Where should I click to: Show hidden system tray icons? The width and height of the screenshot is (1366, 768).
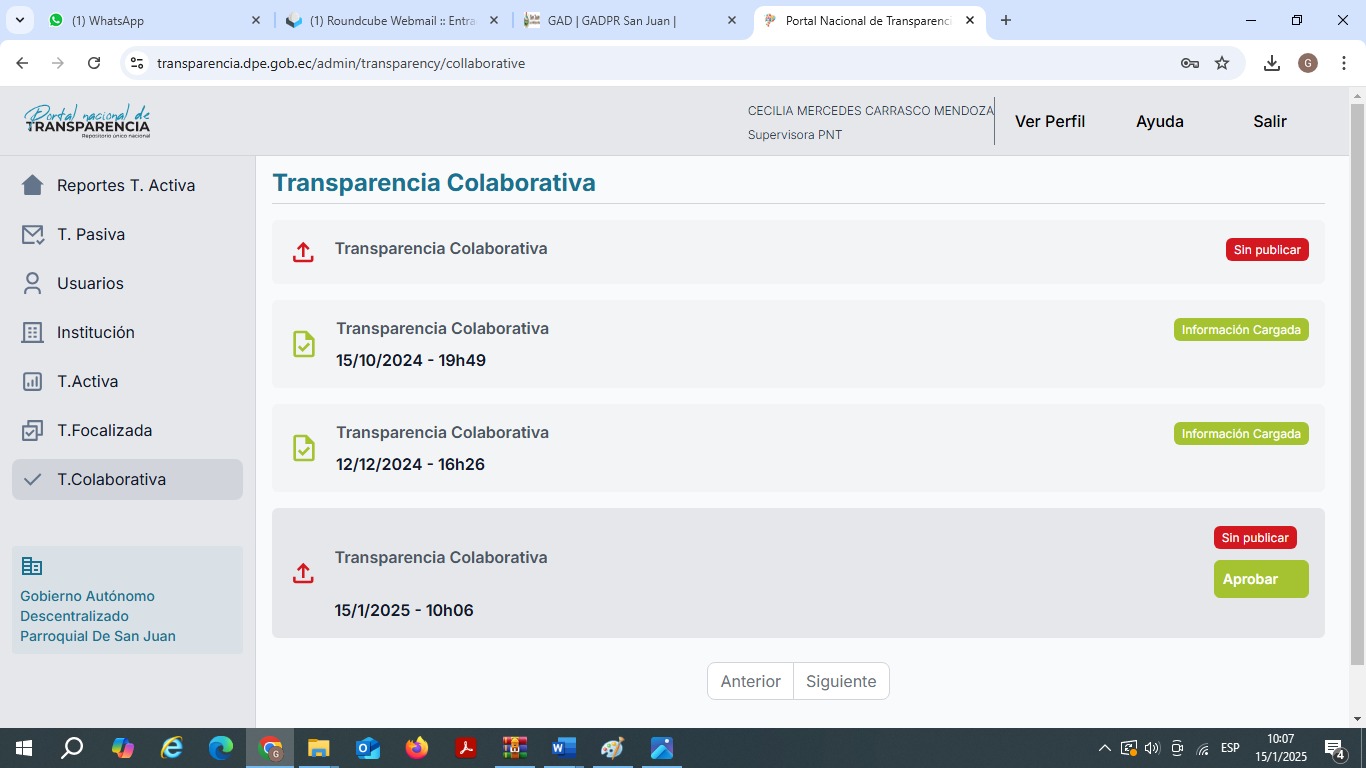click(1104, 748)
